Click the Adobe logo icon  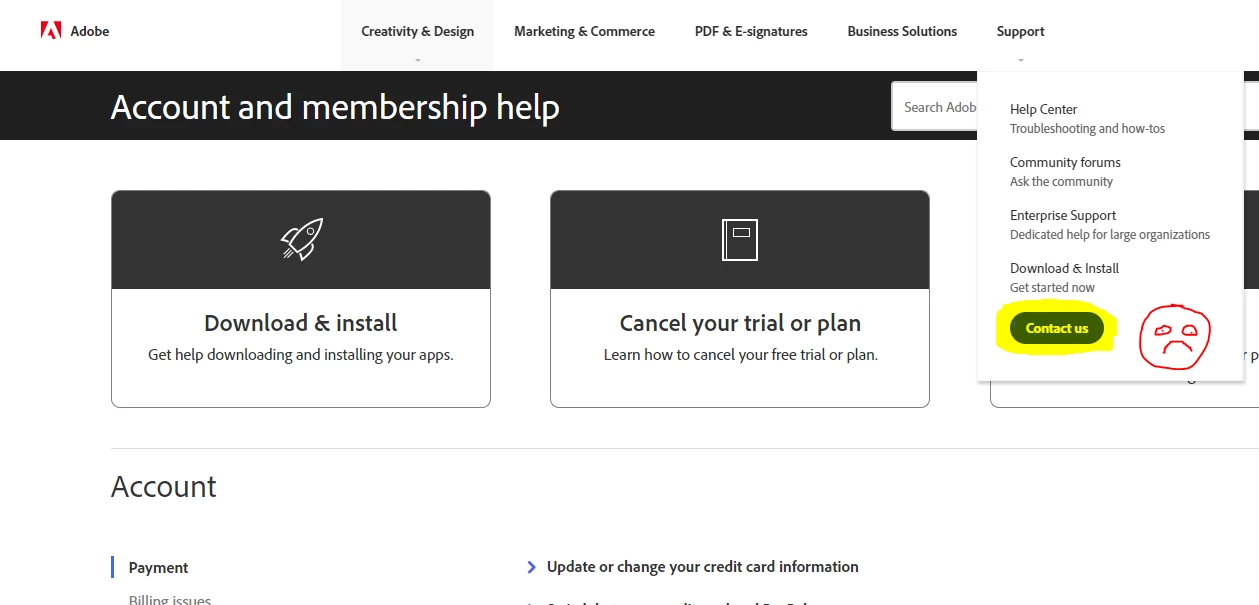pyautogui.click(x=51, y=31)
